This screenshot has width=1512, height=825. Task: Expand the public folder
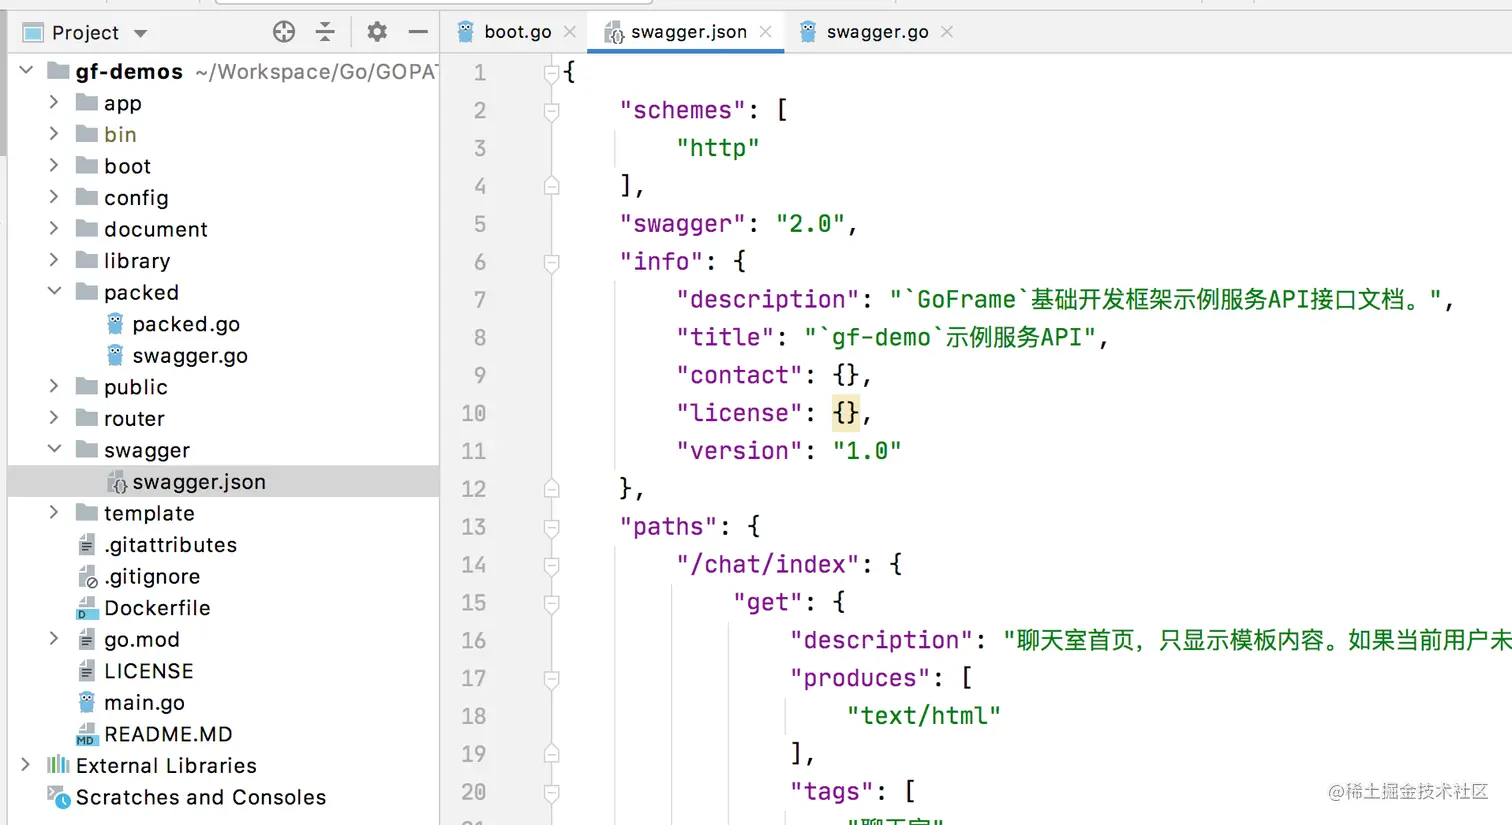54,386
